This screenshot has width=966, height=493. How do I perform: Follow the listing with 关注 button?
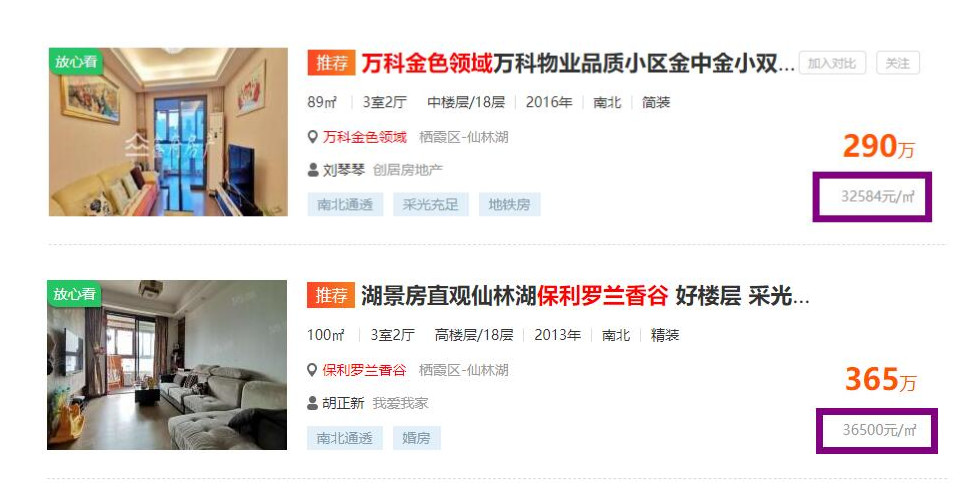pos(898,63)
